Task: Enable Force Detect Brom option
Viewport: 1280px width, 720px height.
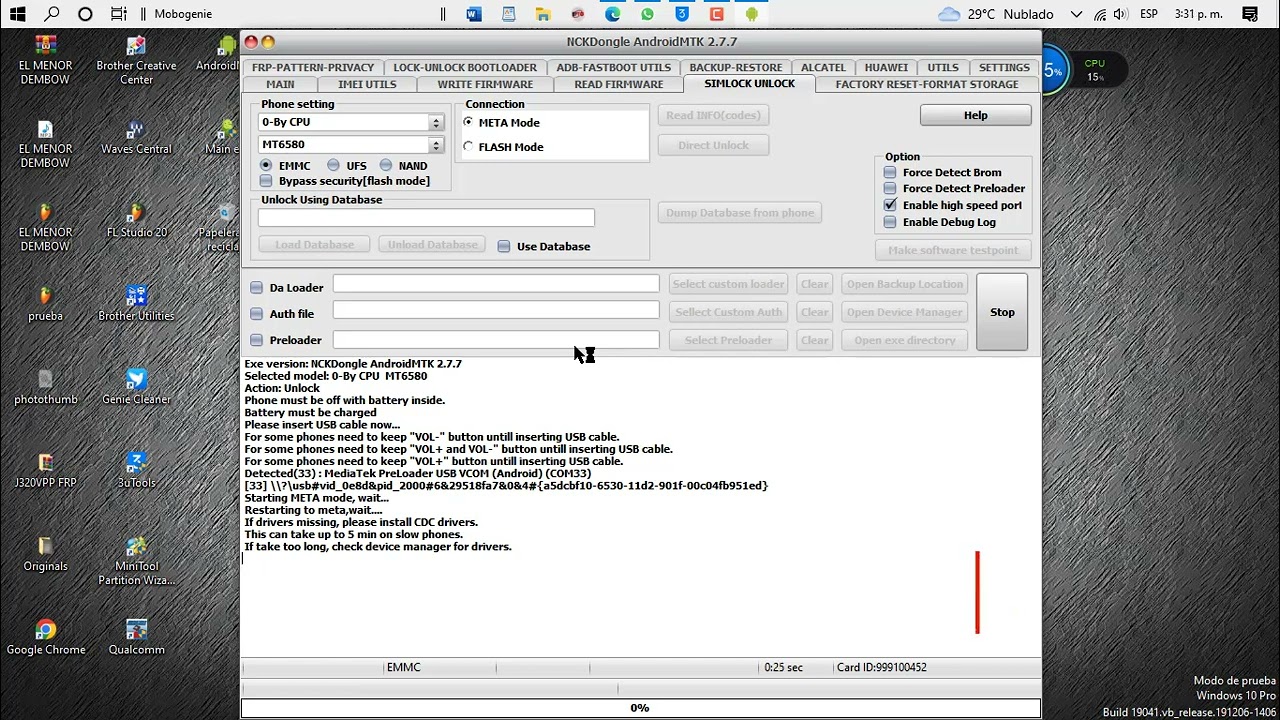Action: click(x=890, y=173)
